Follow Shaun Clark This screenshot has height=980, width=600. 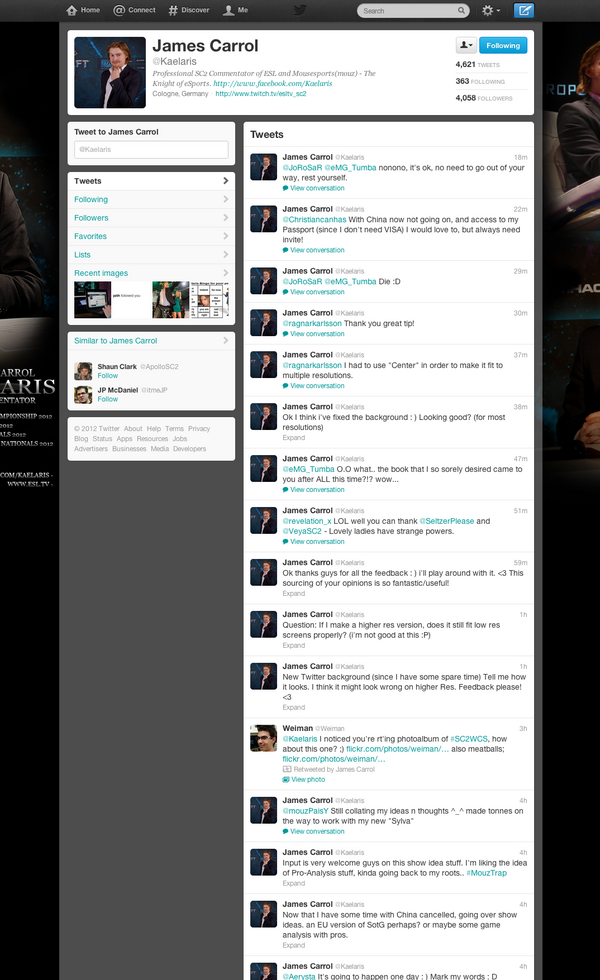tap(108, 376)
